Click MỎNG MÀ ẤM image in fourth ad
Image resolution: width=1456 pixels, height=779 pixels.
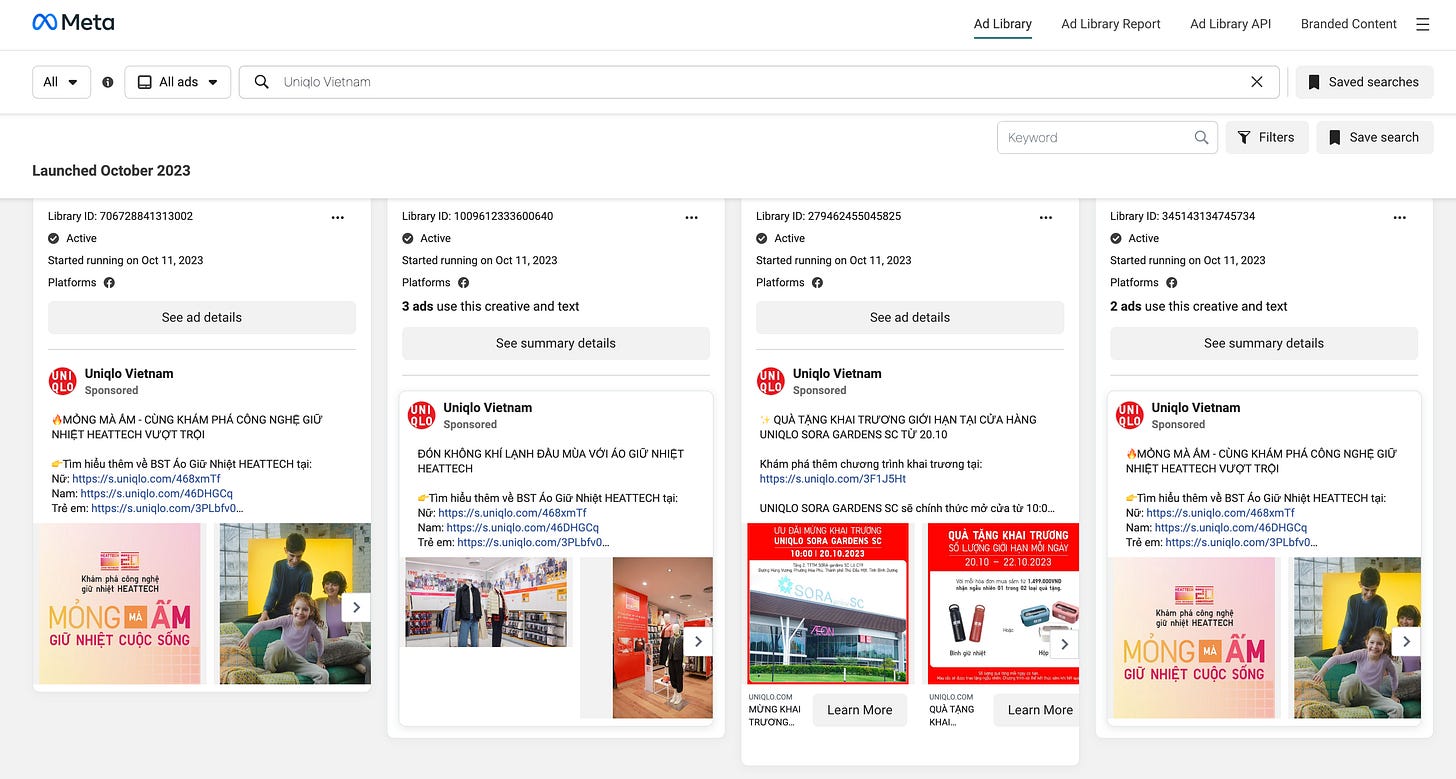click(x=1194, y=638)
